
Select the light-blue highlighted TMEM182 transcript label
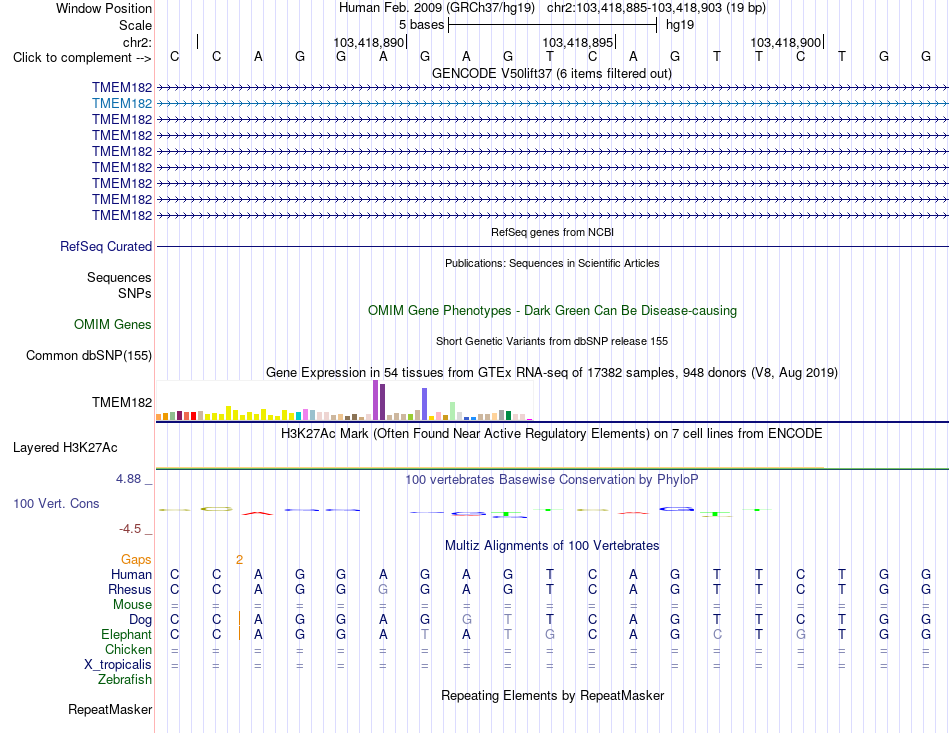tap(122, 104)
